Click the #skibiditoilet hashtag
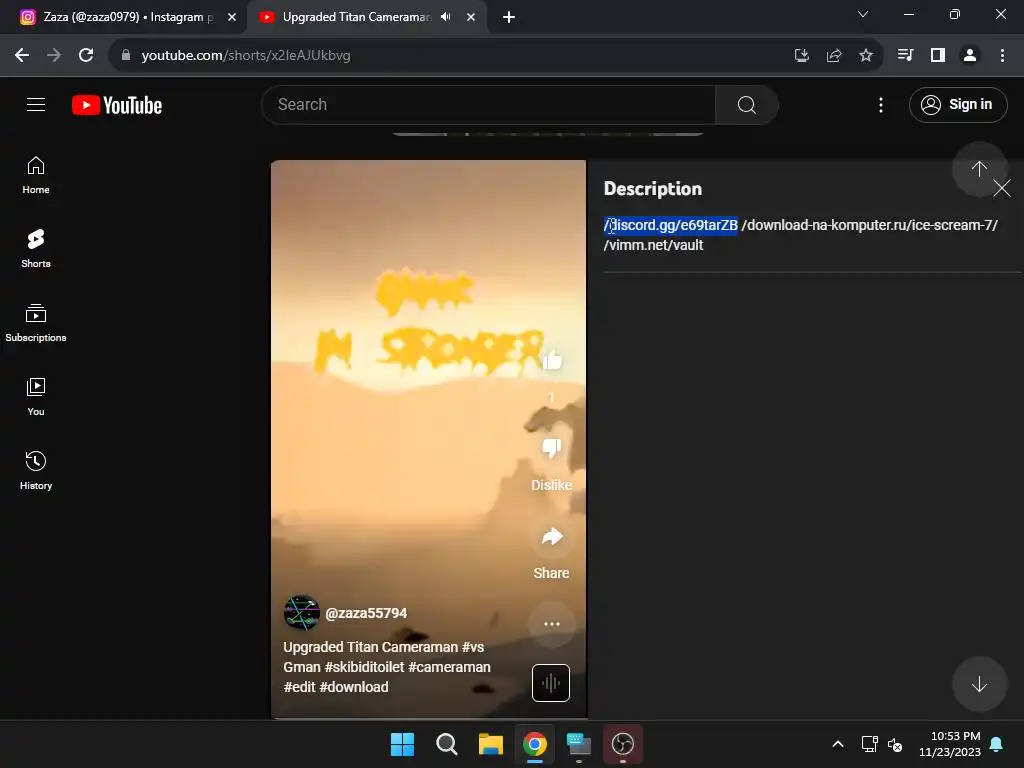 pos(364,667)
